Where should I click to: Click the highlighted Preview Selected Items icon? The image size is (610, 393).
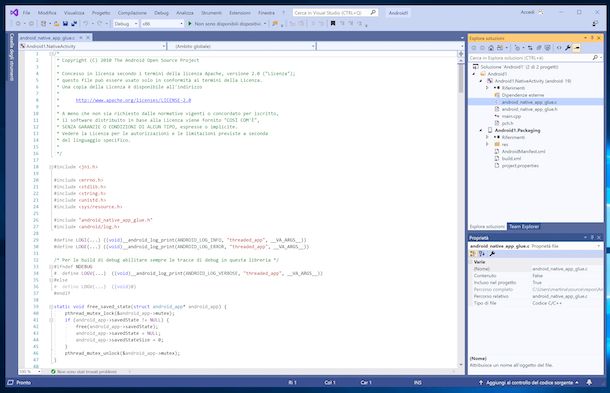(x=577, y=48)
